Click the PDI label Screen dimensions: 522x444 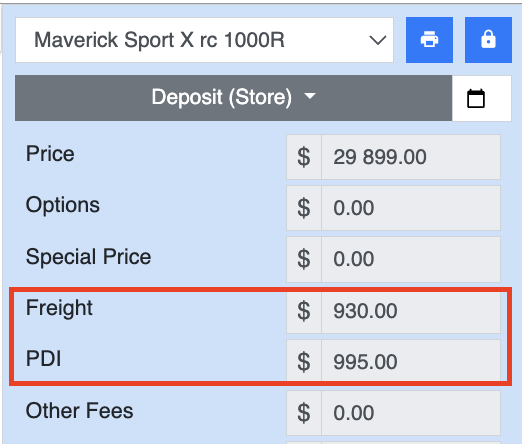point(44,359)
